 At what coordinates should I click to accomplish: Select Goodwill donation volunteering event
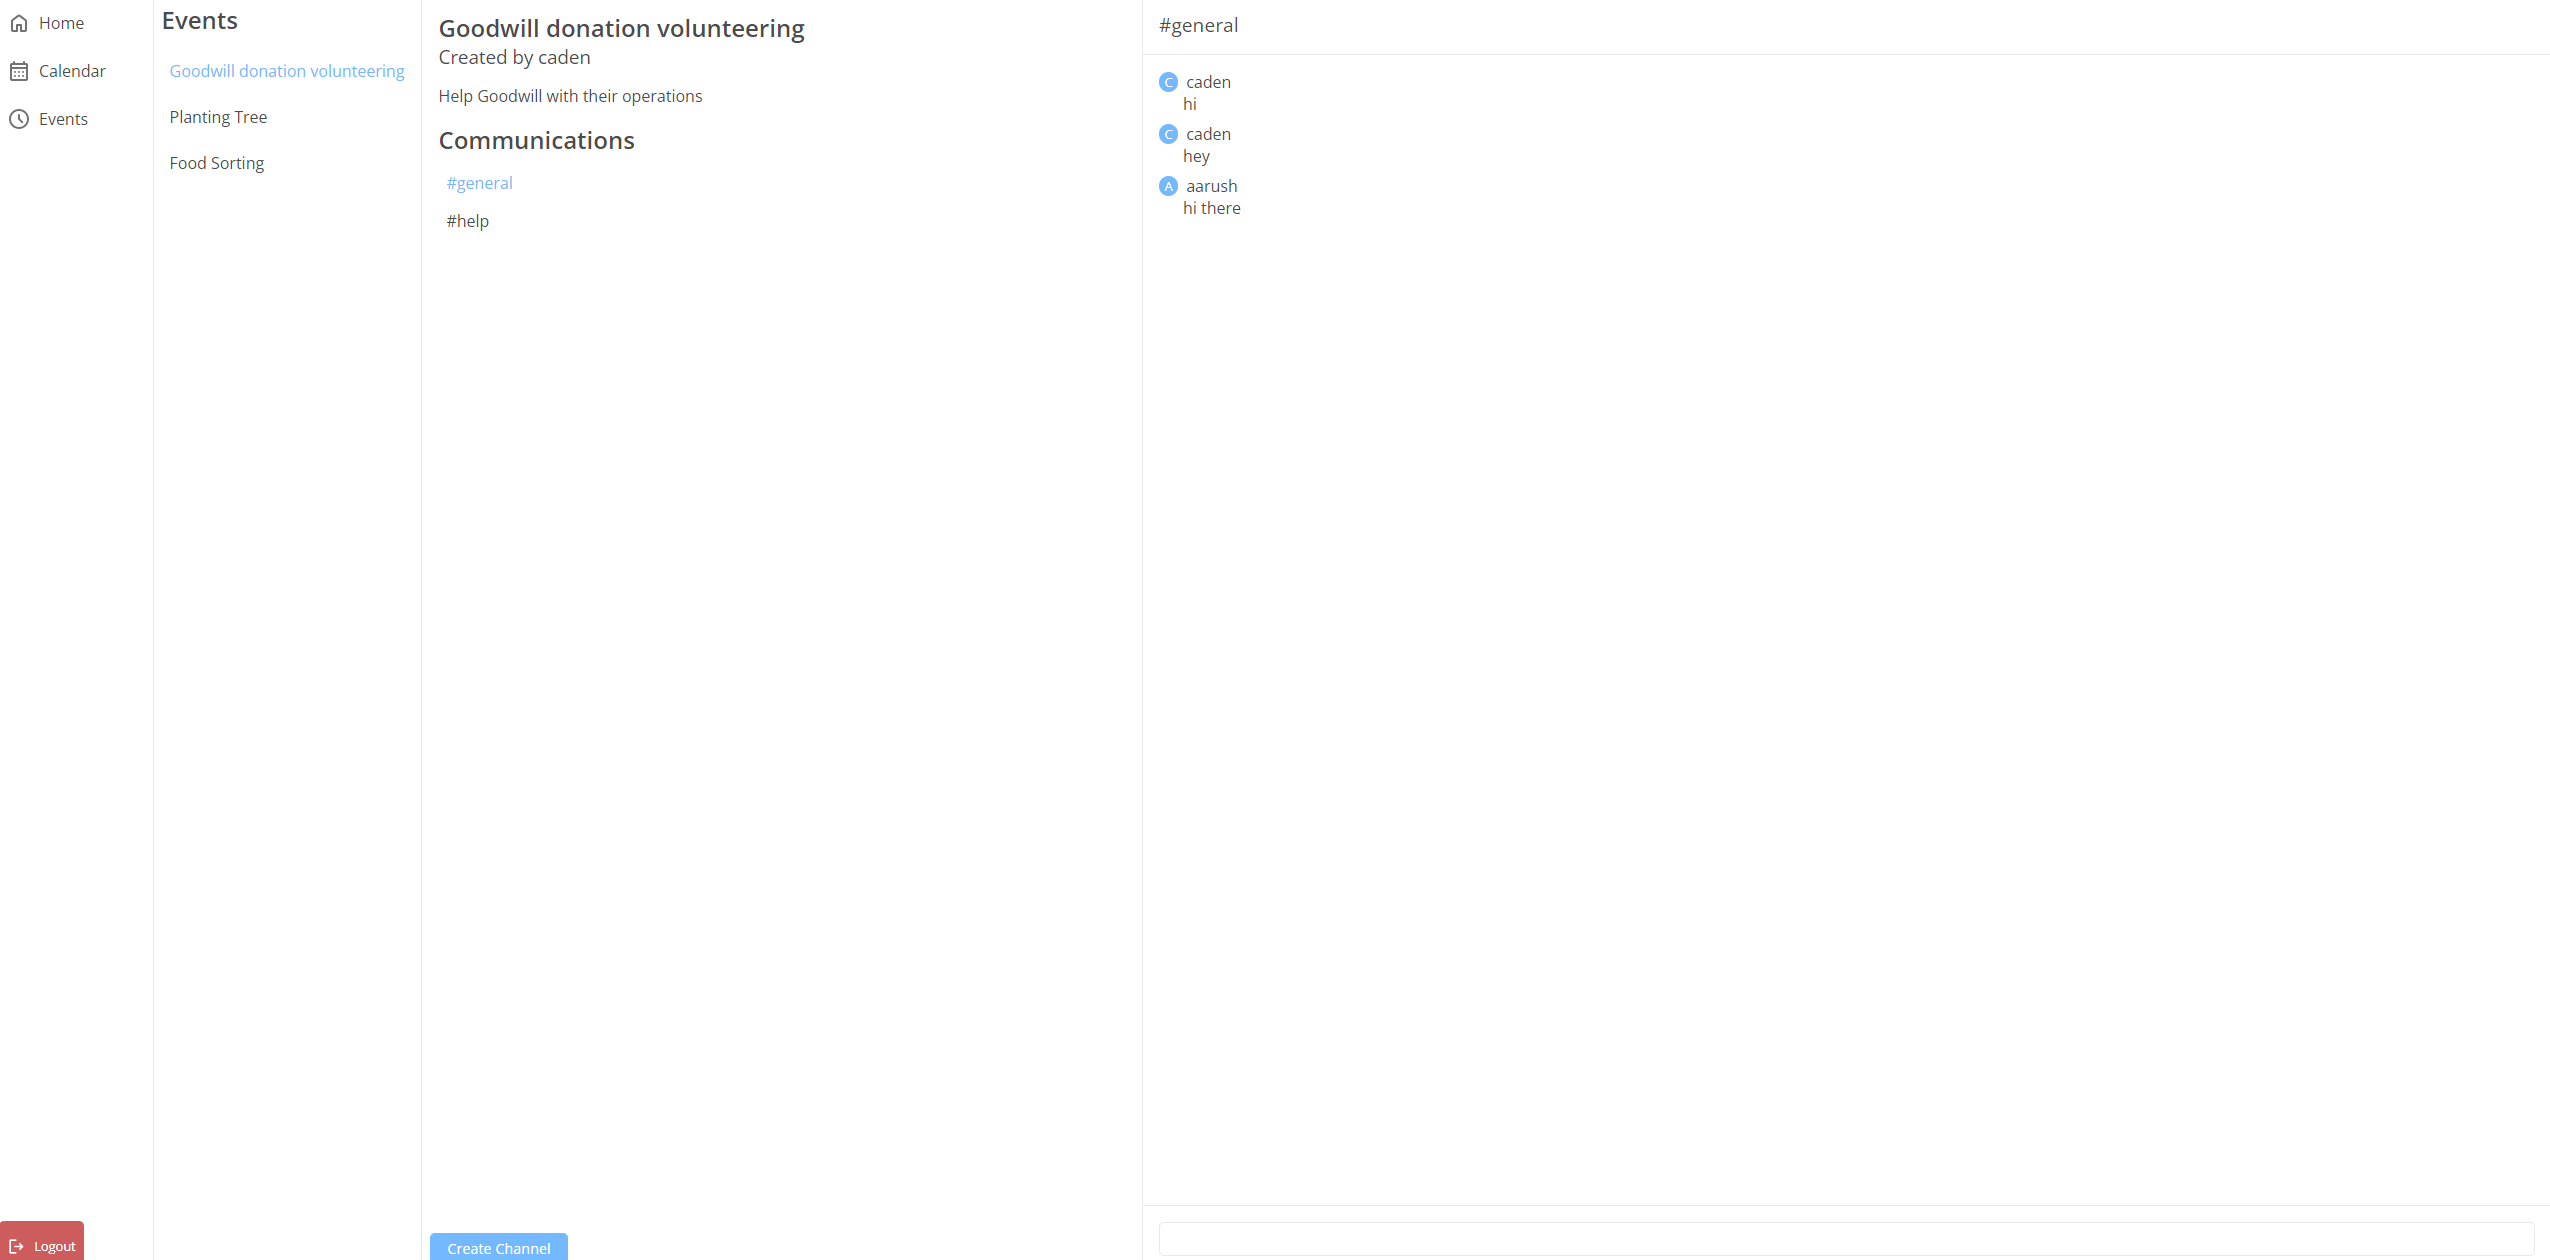coord(287,71)
